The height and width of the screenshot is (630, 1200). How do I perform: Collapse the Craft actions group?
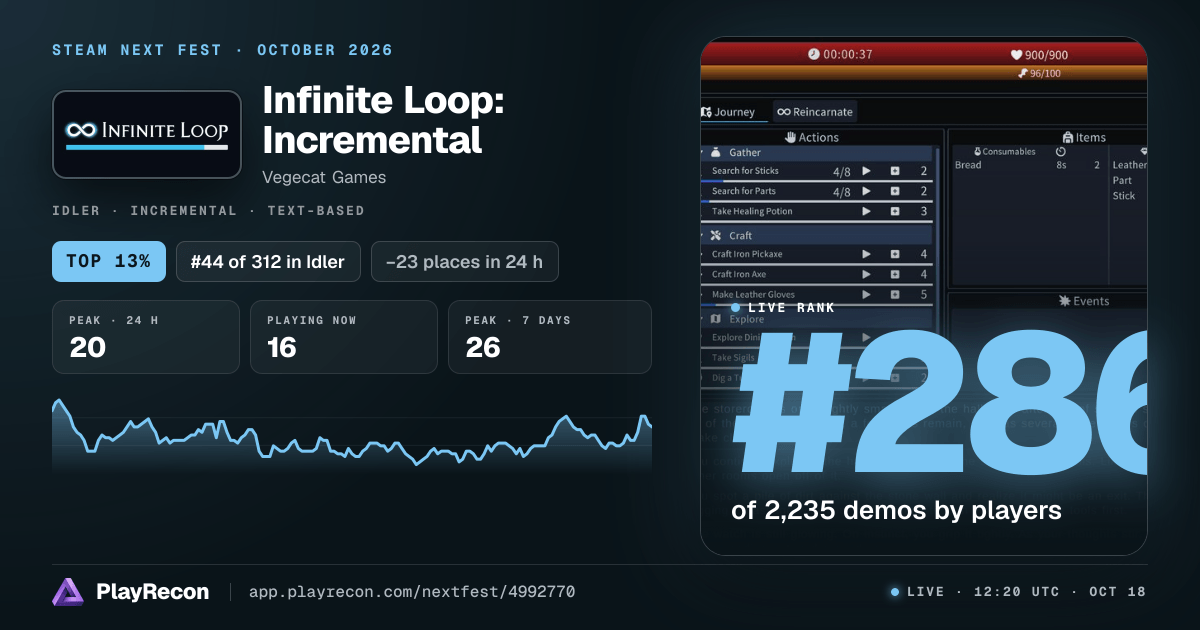(703, 236)
